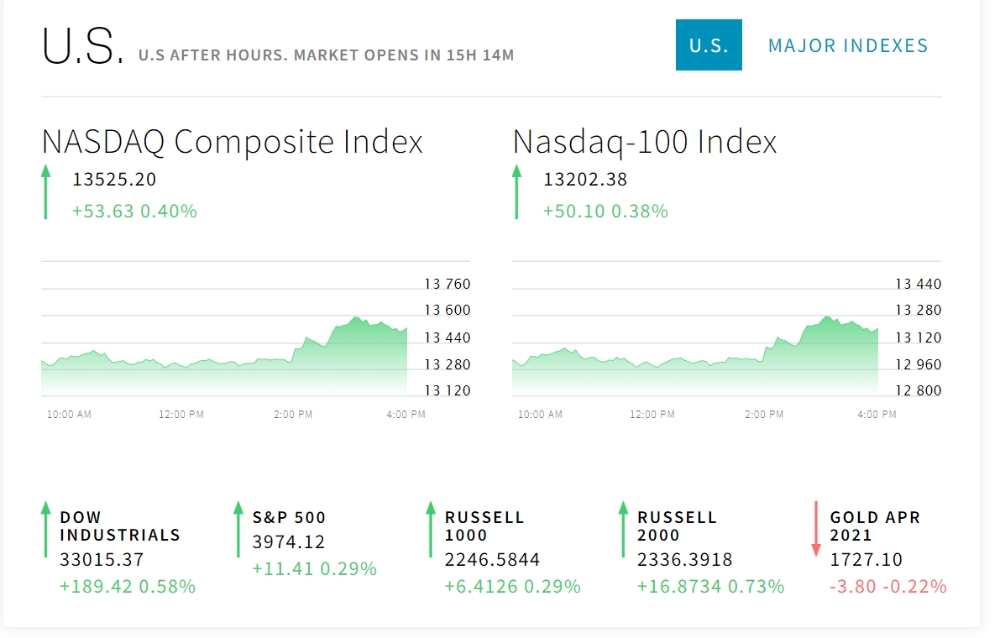1000x638 pixels.
Task: Click the NASDAQ Composite value 13525.20
Action: [x=114, y=180]
